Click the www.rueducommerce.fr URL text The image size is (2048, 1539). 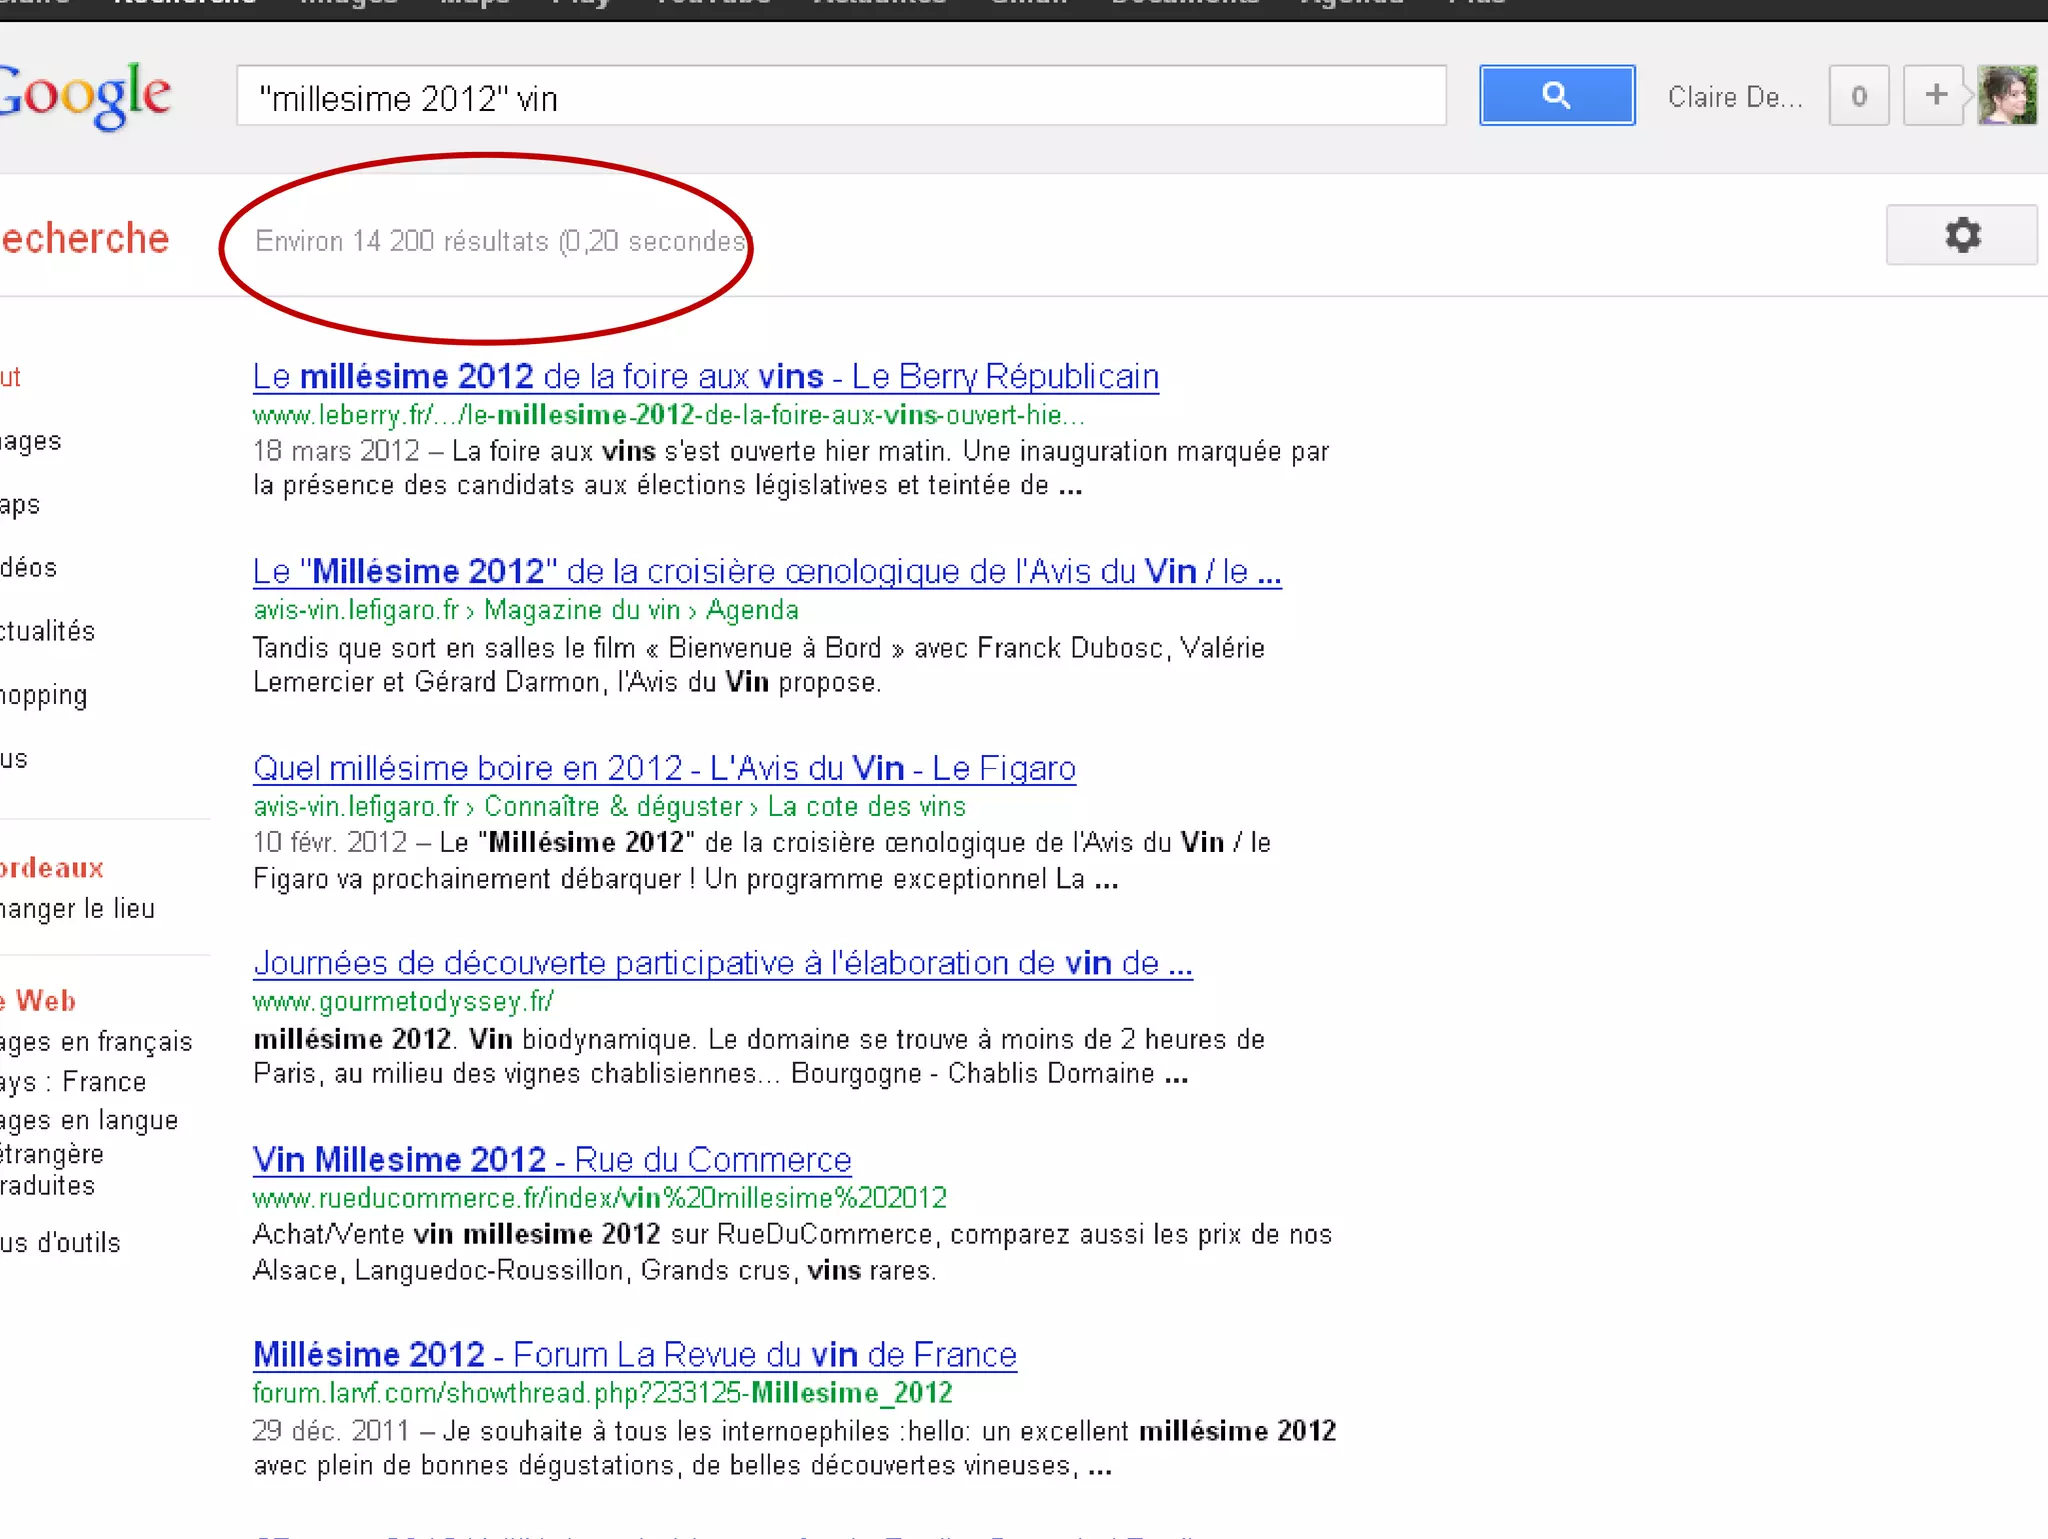(x=599, y=1197)
